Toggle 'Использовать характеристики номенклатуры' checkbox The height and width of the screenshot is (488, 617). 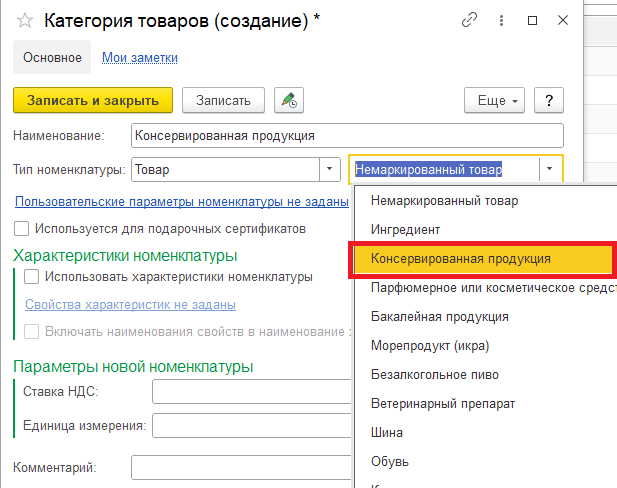click(x=32, y=277)
